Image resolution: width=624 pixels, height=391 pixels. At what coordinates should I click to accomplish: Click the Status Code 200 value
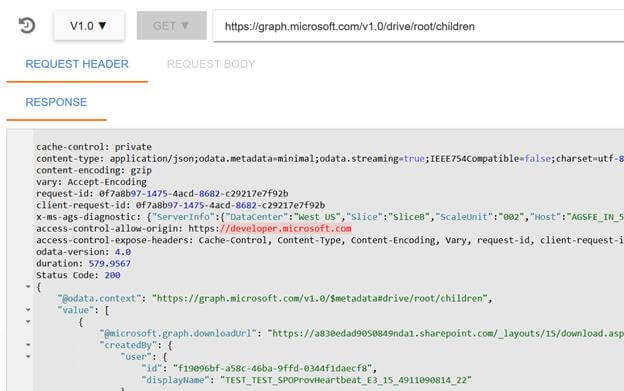(x=112, y=275)
